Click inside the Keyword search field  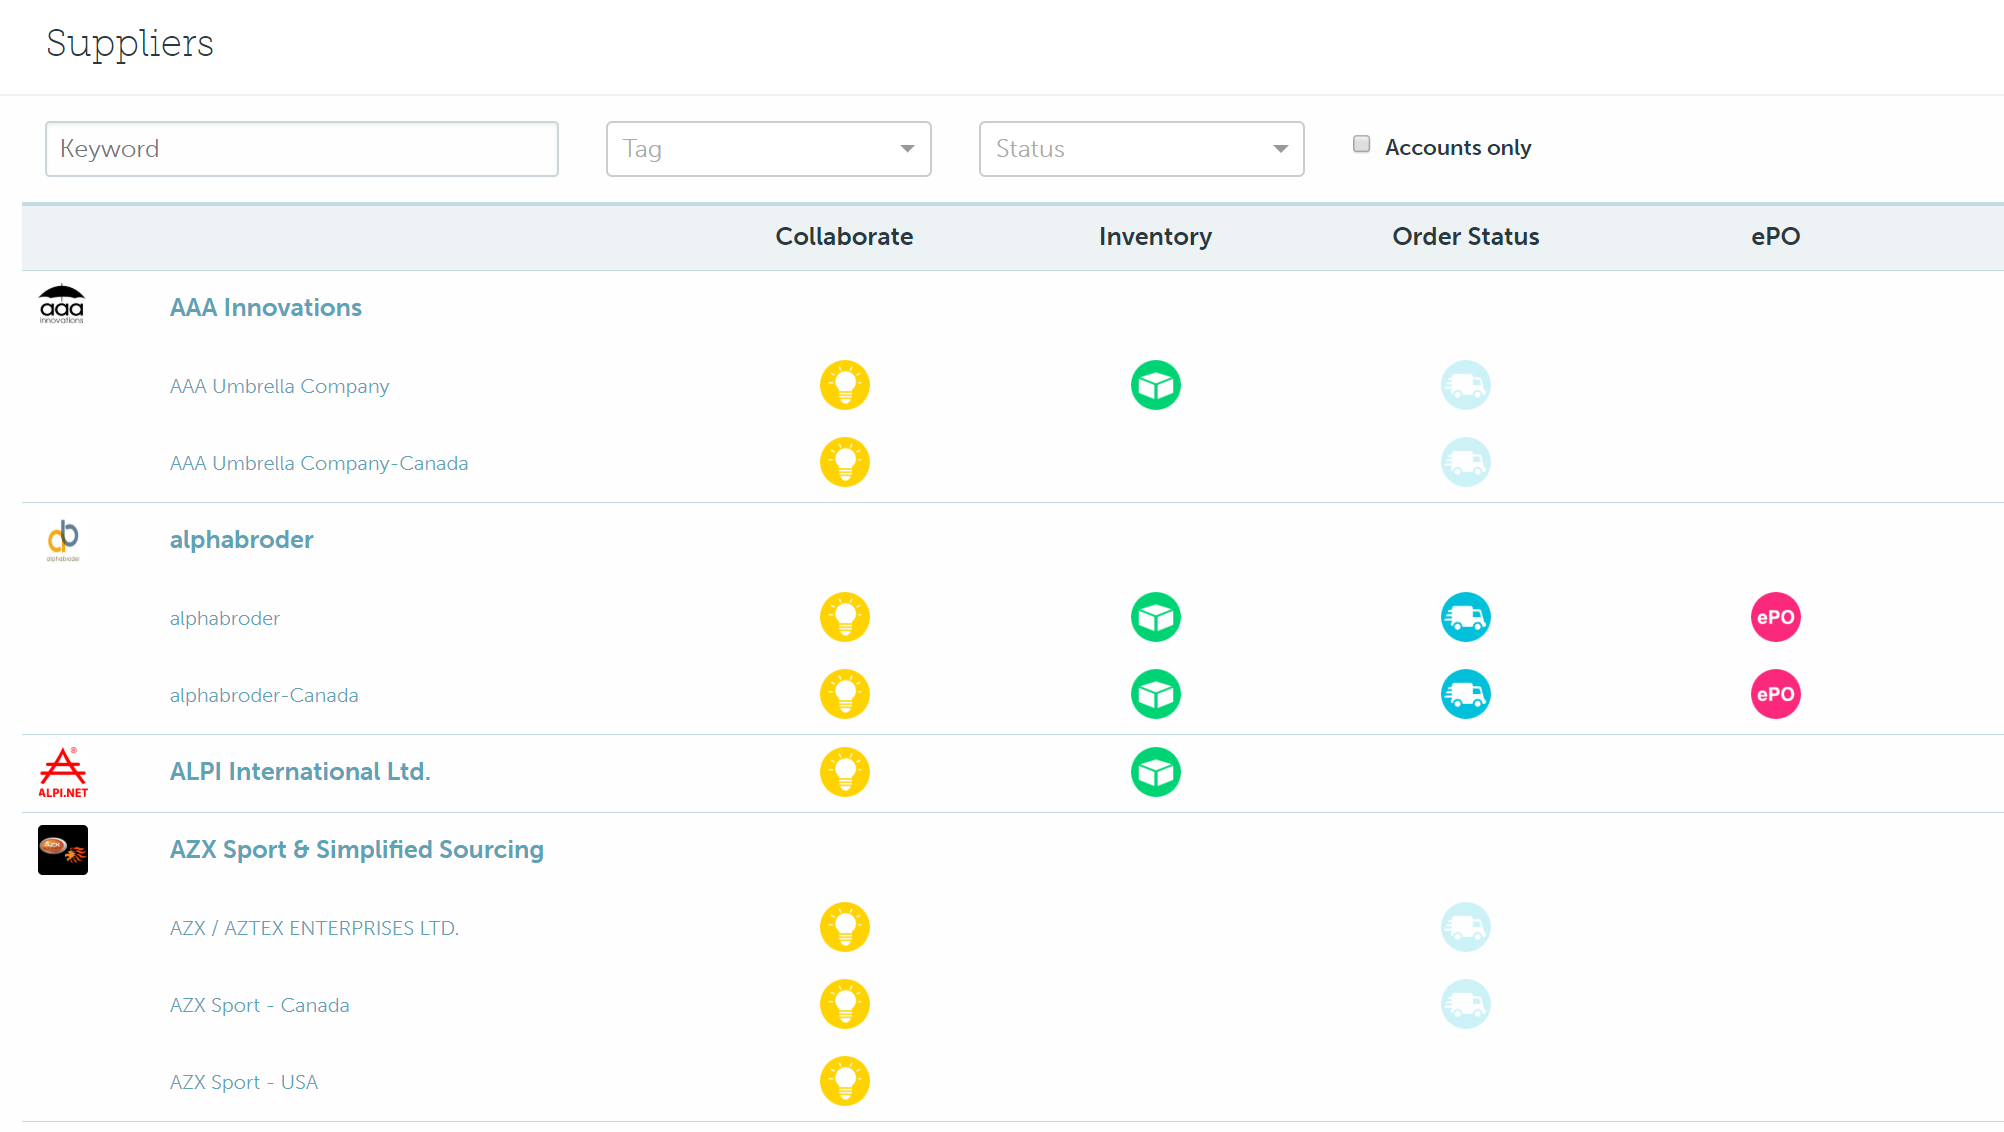(301, 148)
